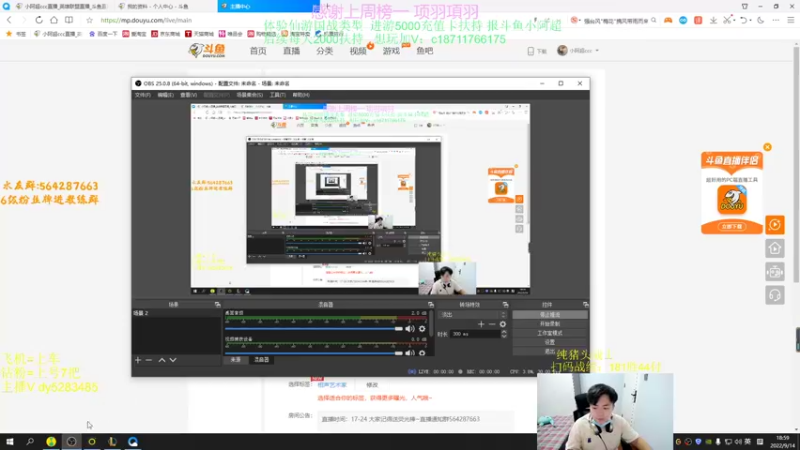
Task: Pop out the 混音器 dock panel
Action: pos(431,305)
